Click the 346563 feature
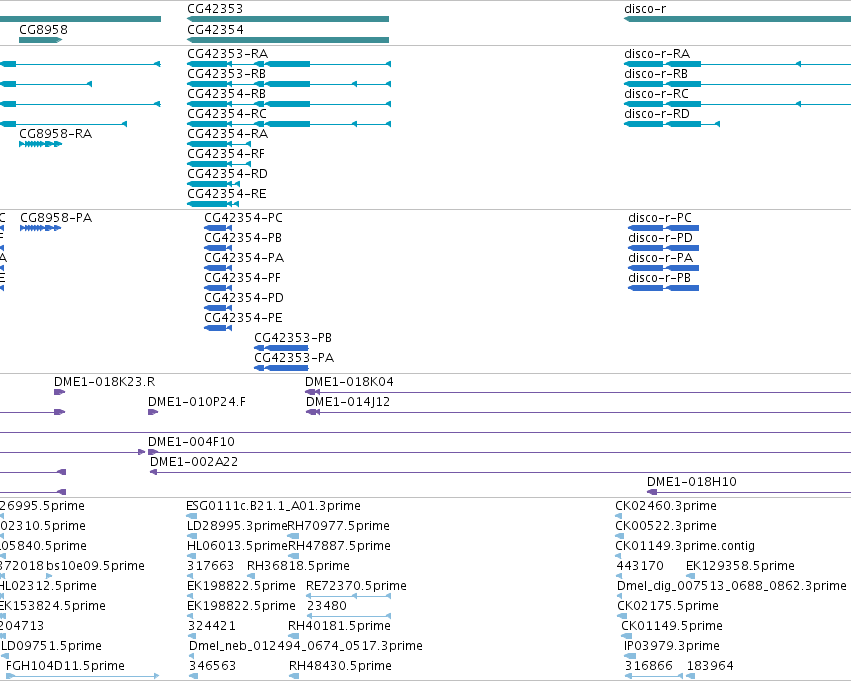Image resolution: width=851 pixels, height=681 pixels. point(193,676)
